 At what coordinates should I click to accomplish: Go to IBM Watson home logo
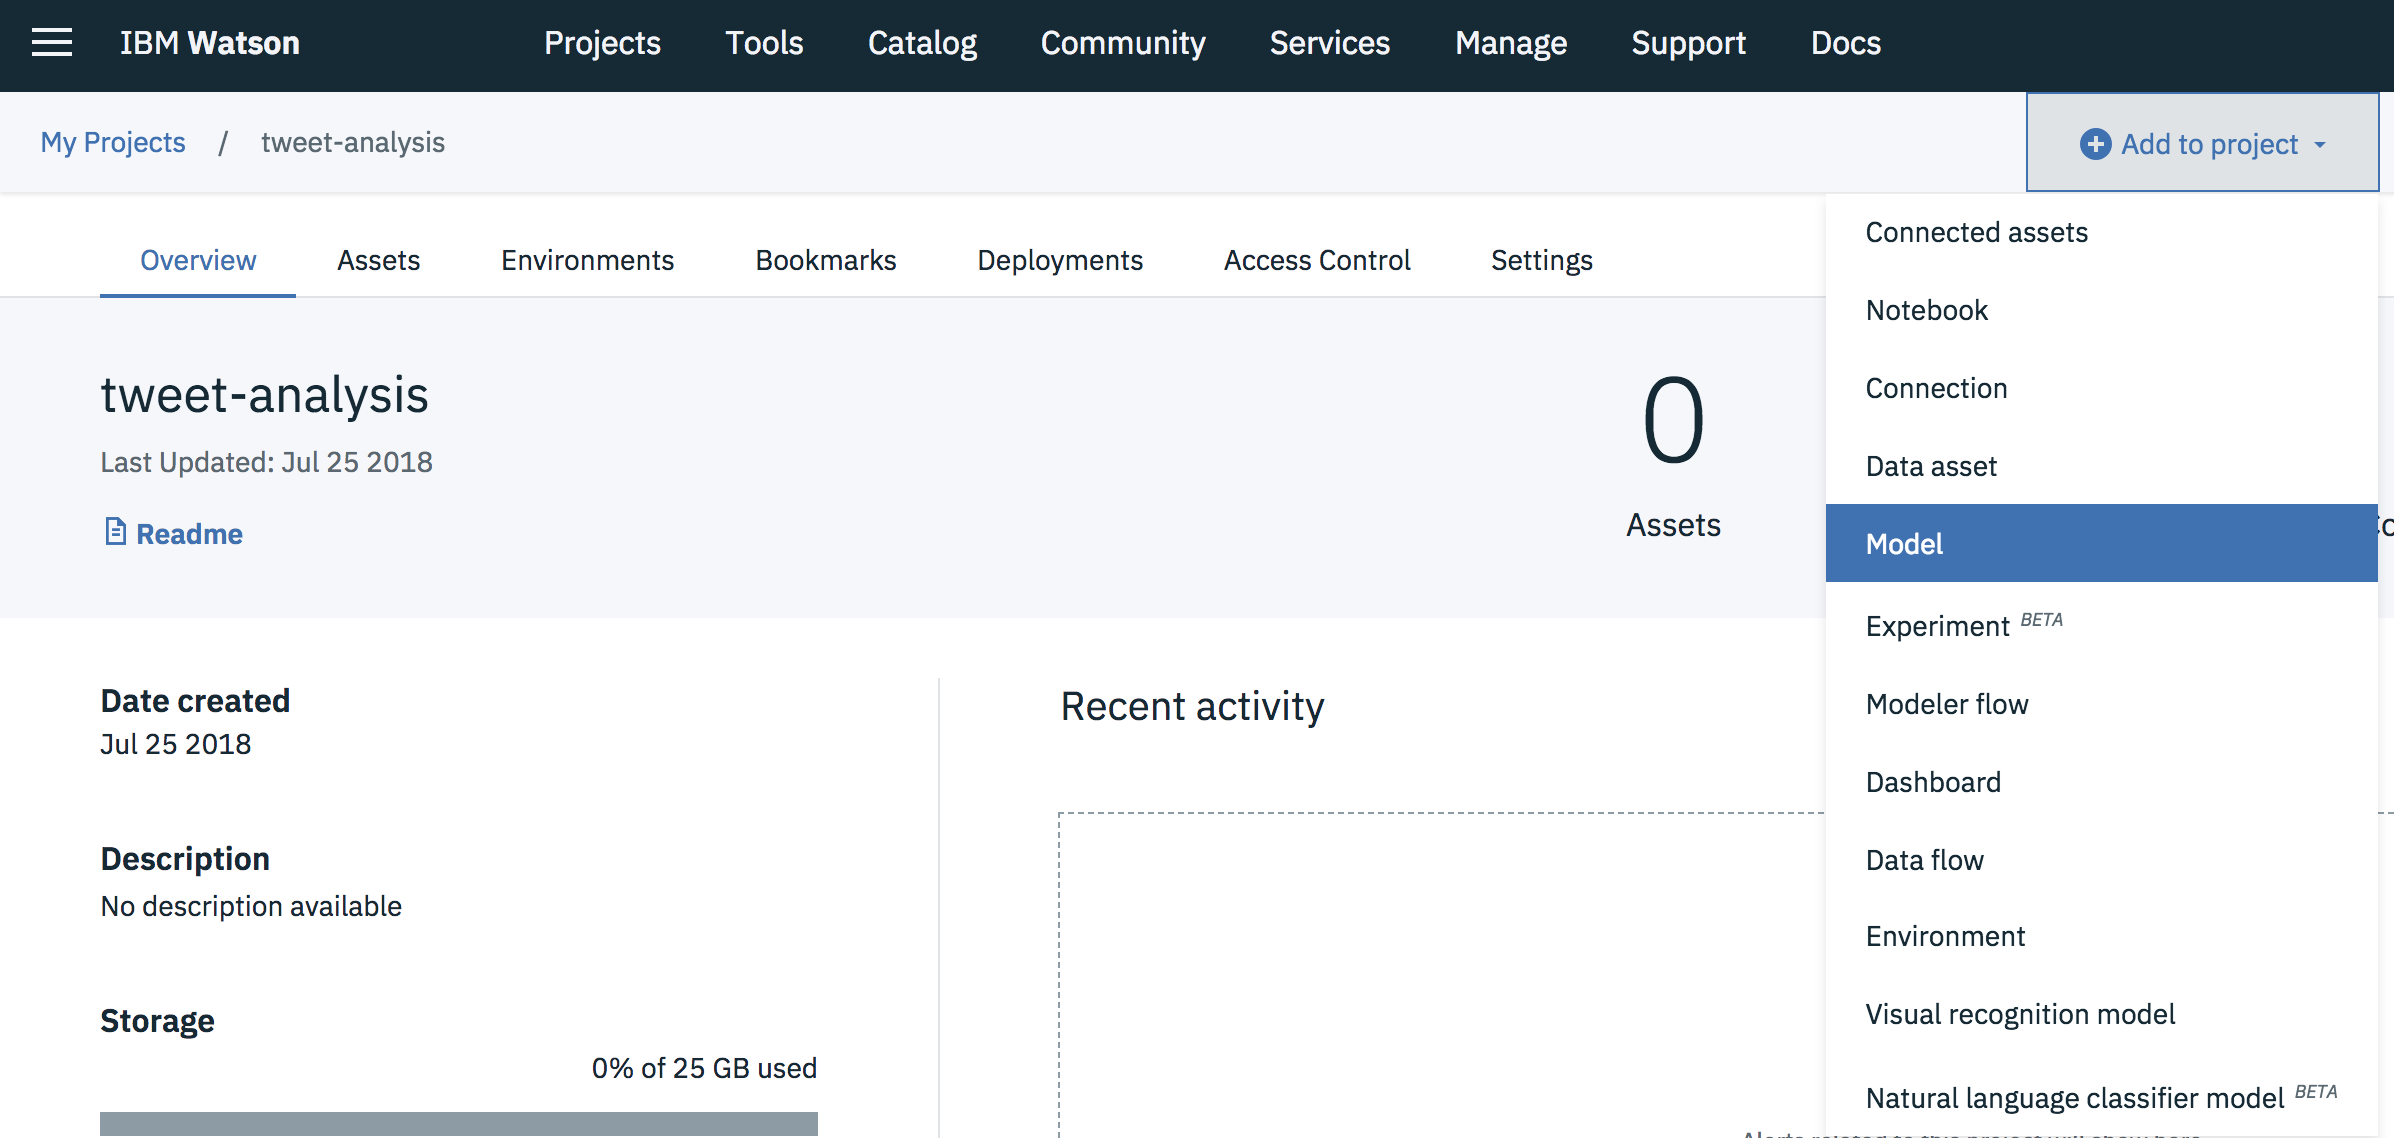(x=210, y=43)
